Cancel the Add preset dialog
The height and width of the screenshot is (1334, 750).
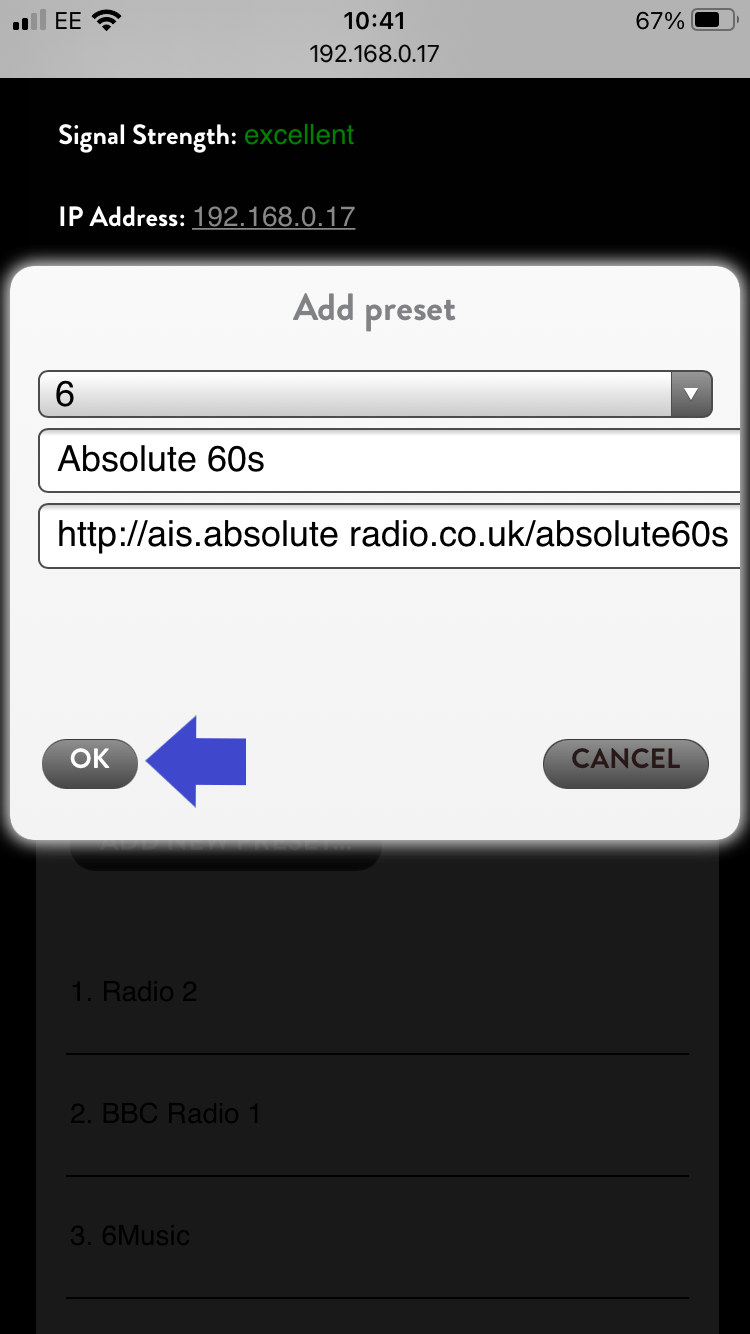point(625,763)
